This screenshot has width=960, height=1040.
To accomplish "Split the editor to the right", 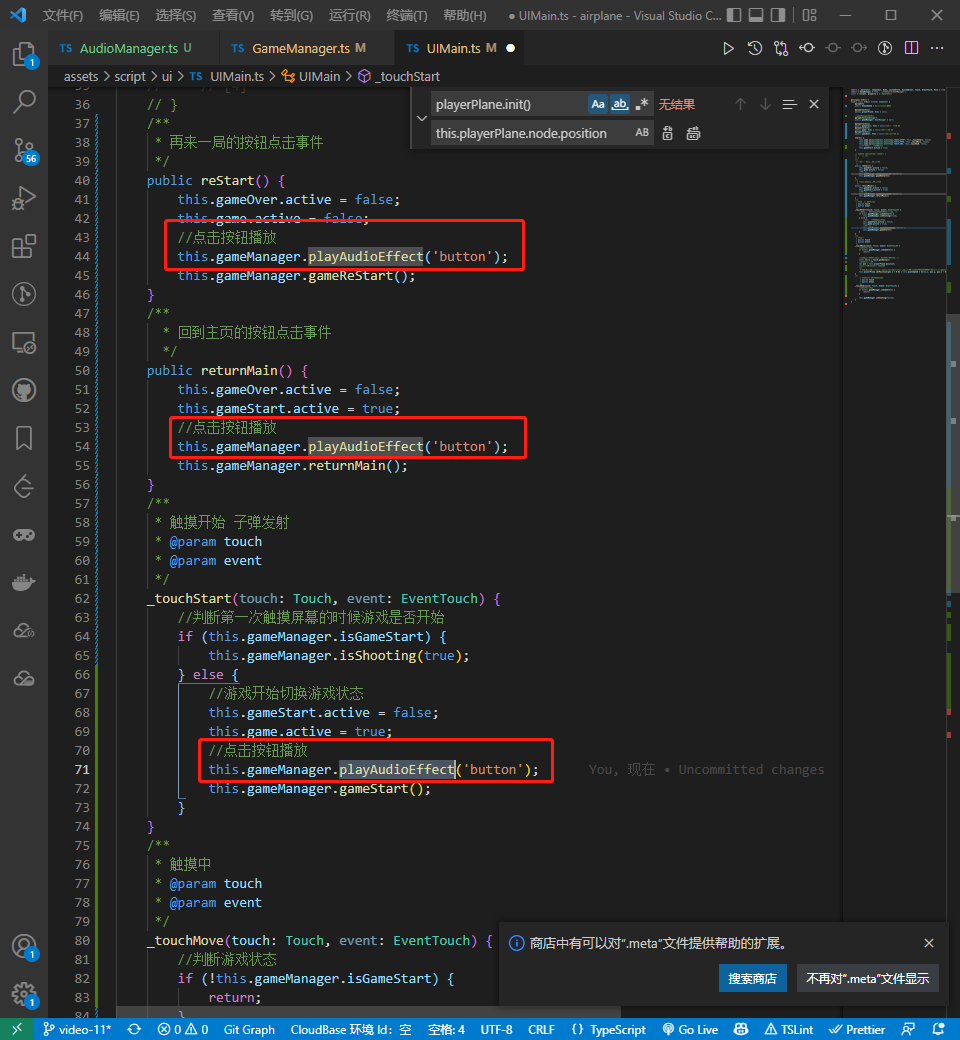I will coord(912,48).
